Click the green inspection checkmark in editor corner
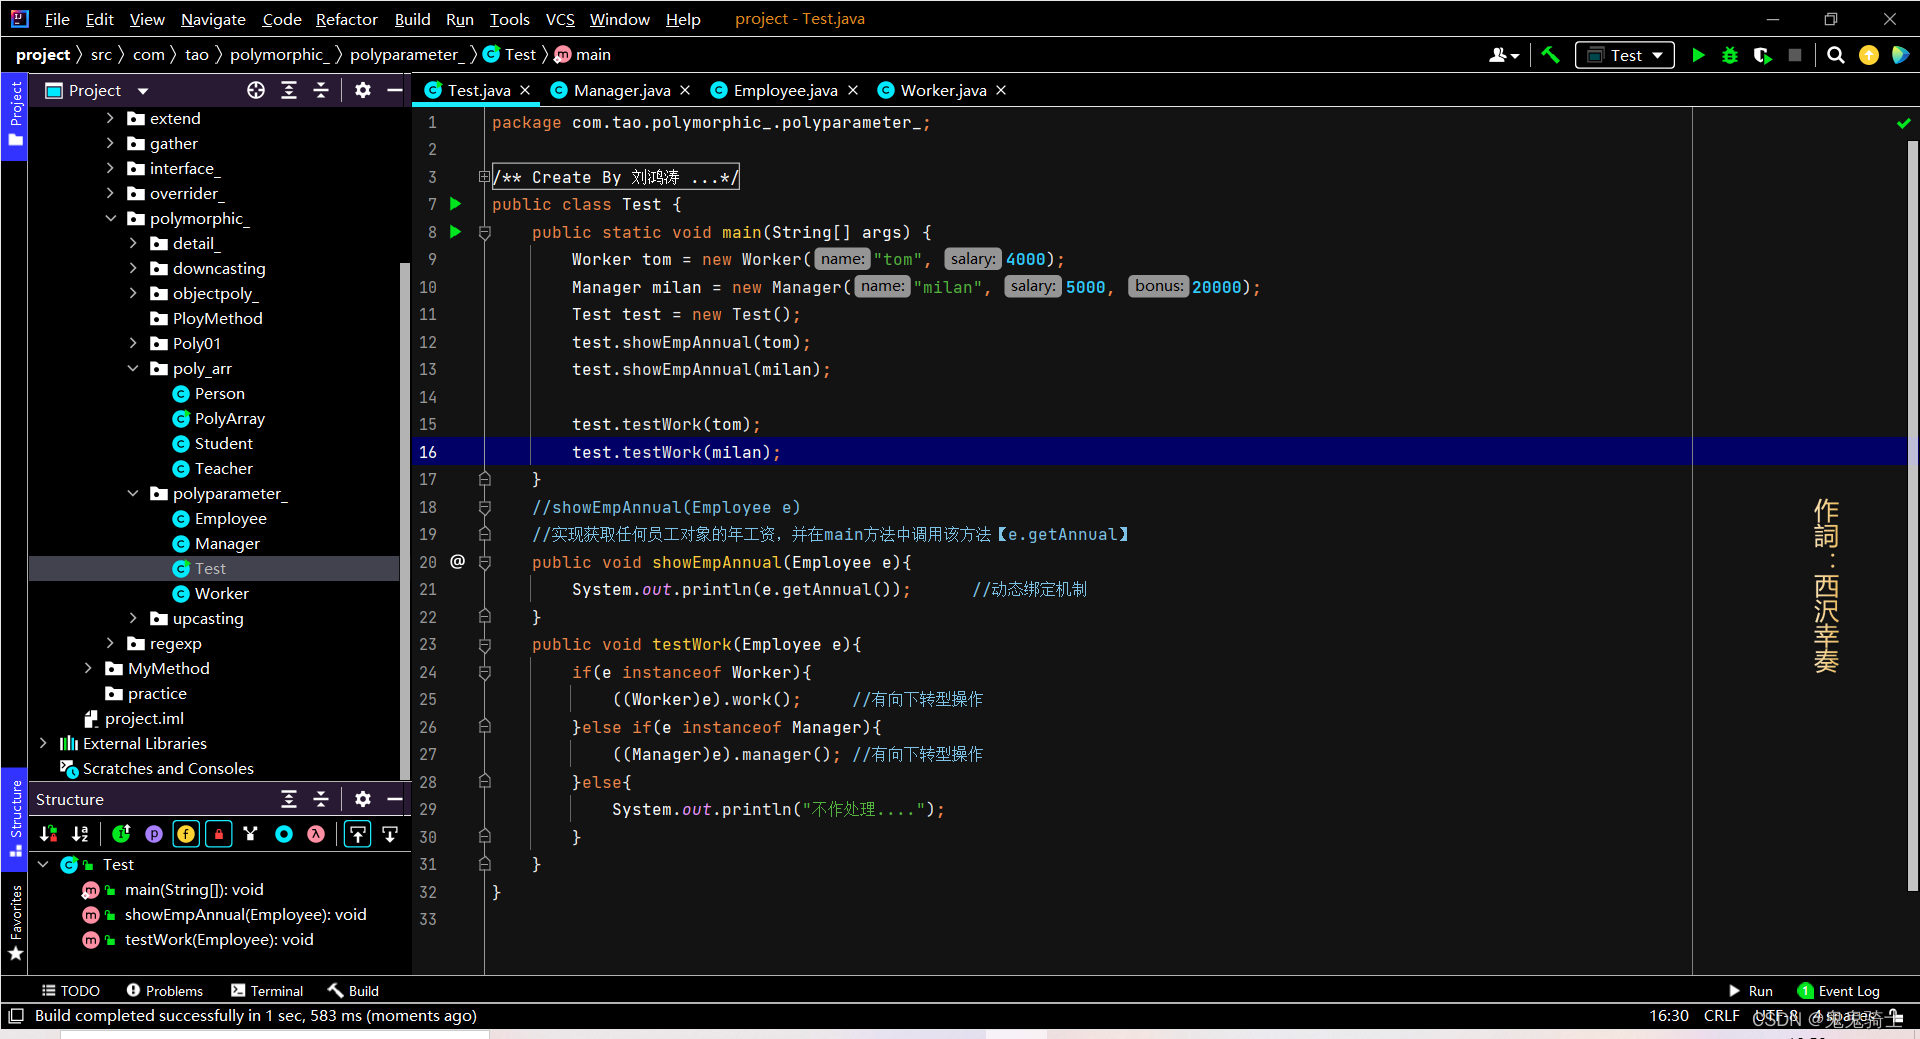This screenshot has height=1039, width=1920. pos(1903,123)
